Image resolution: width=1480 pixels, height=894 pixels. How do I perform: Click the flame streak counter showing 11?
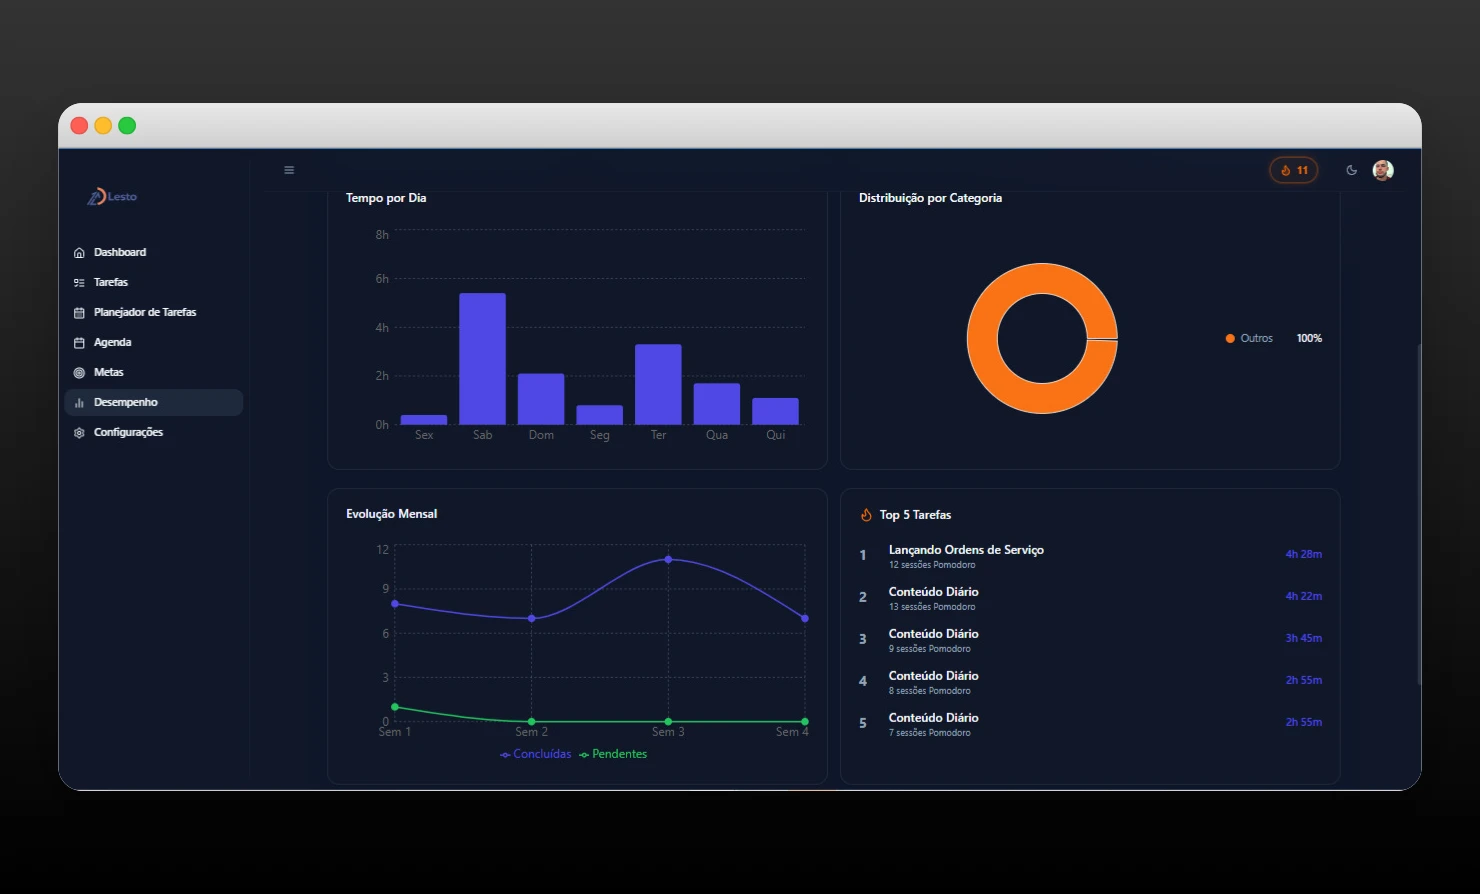(1293, 170)
